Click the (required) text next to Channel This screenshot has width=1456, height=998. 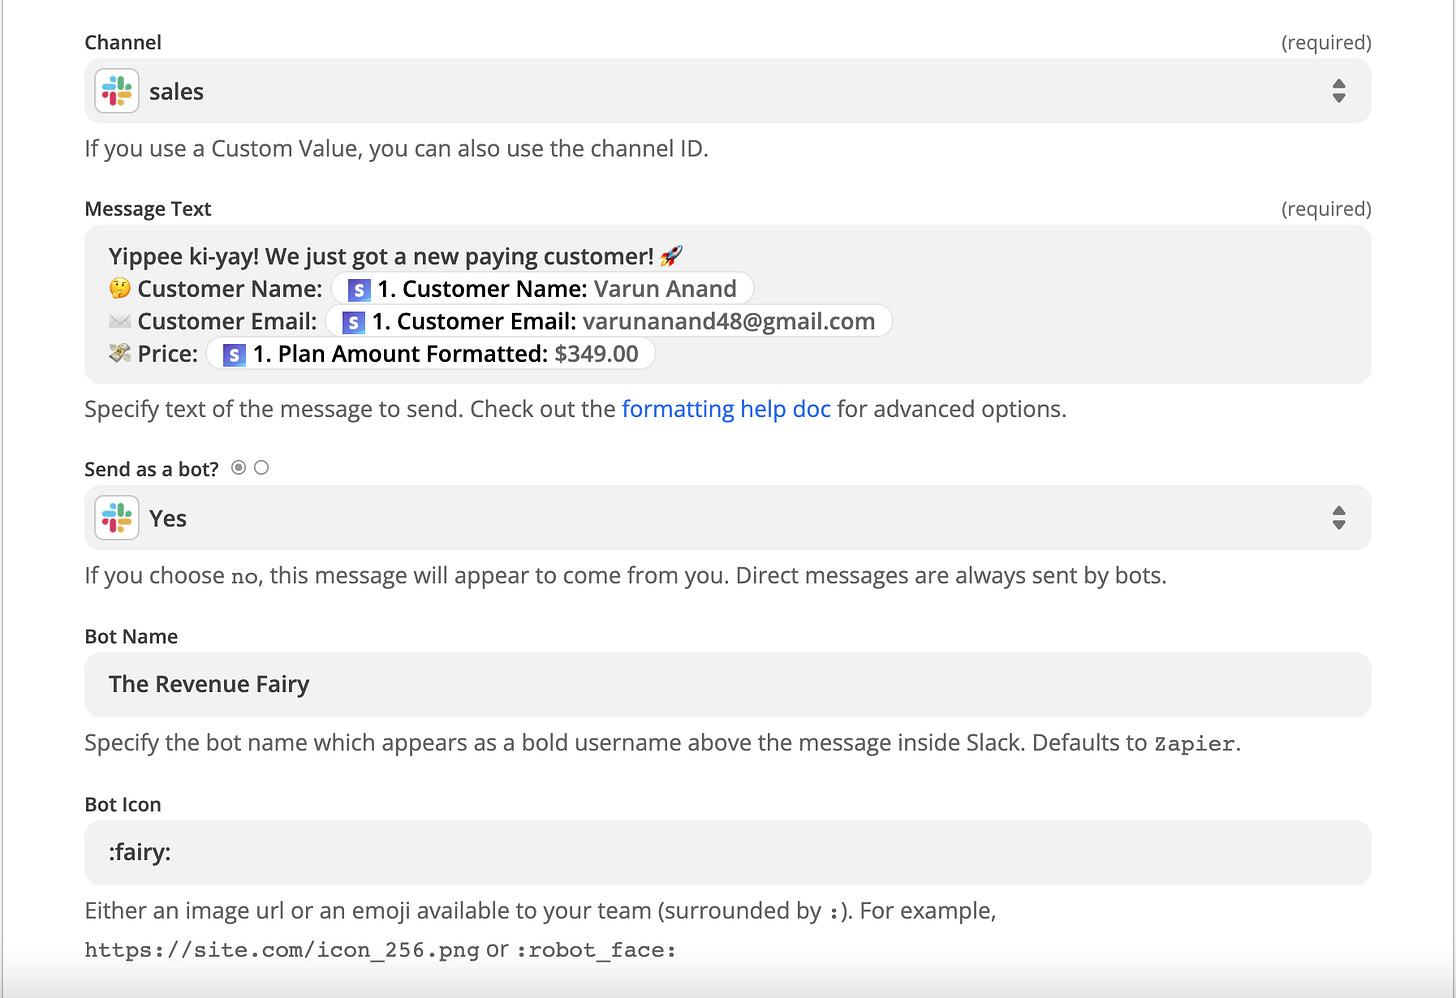tap(1326, 42)
